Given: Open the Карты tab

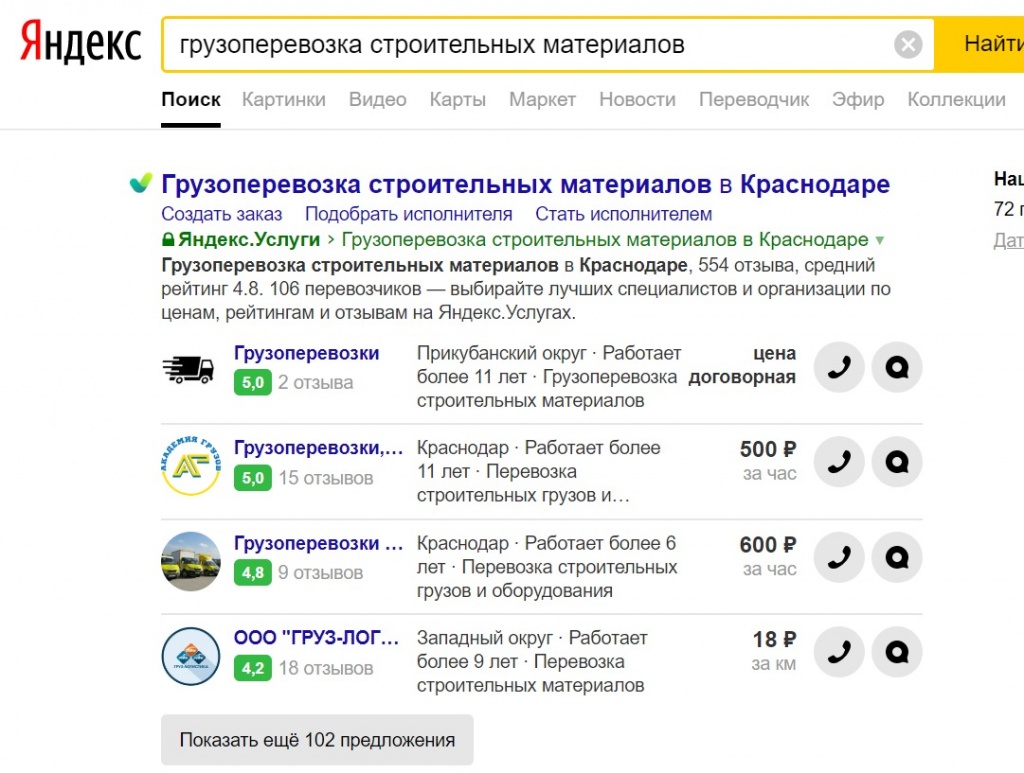Looking at the screenshot, I should 457,99.
